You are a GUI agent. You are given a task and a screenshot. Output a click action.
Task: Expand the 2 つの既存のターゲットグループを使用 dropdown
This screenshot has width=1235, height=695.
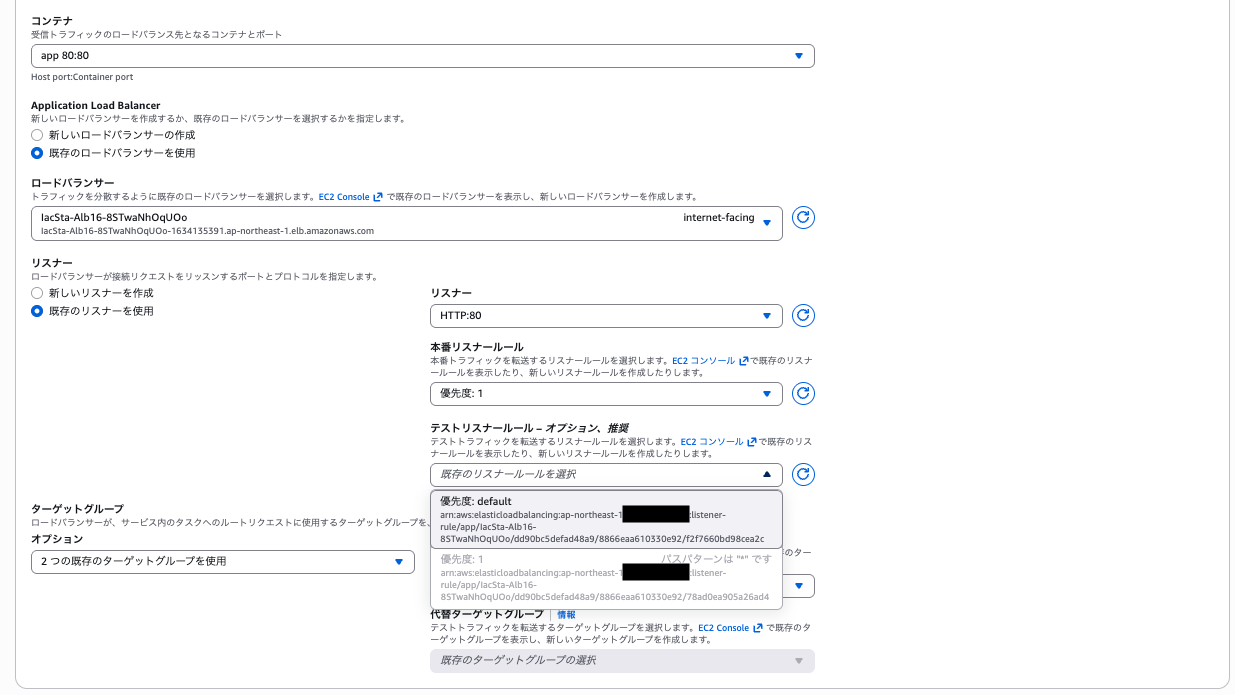coord(222,562)
